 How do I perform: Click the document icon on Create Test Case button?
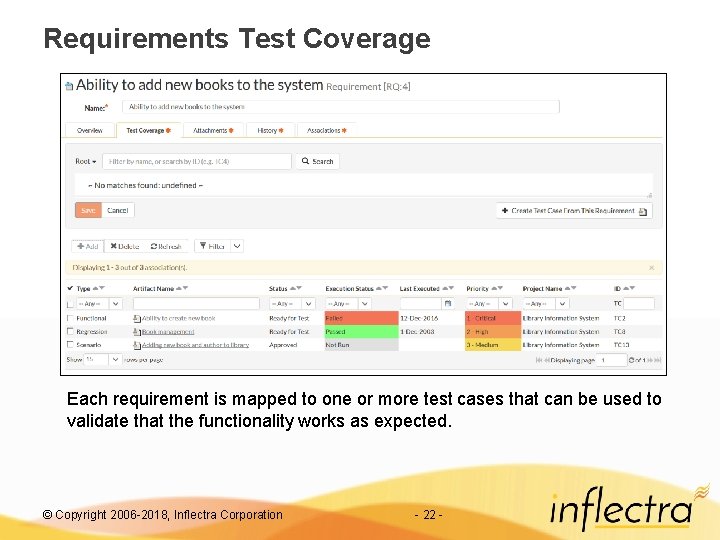pos(643,211)
